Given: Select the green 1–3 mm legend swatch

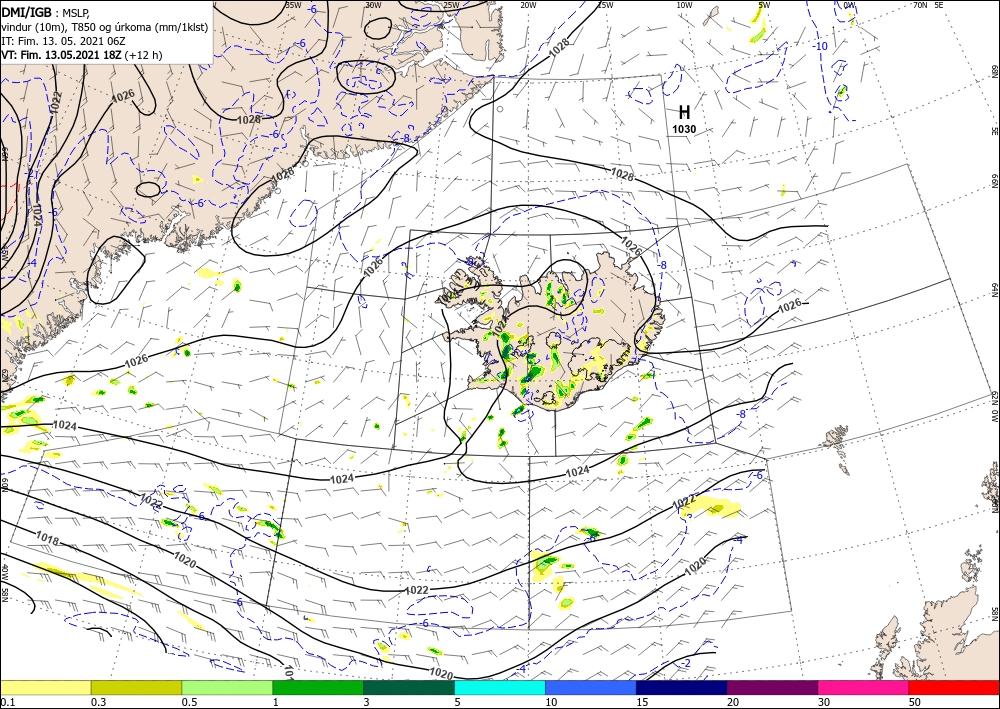Looking at the screenshot, I should [x=318, y=688].
